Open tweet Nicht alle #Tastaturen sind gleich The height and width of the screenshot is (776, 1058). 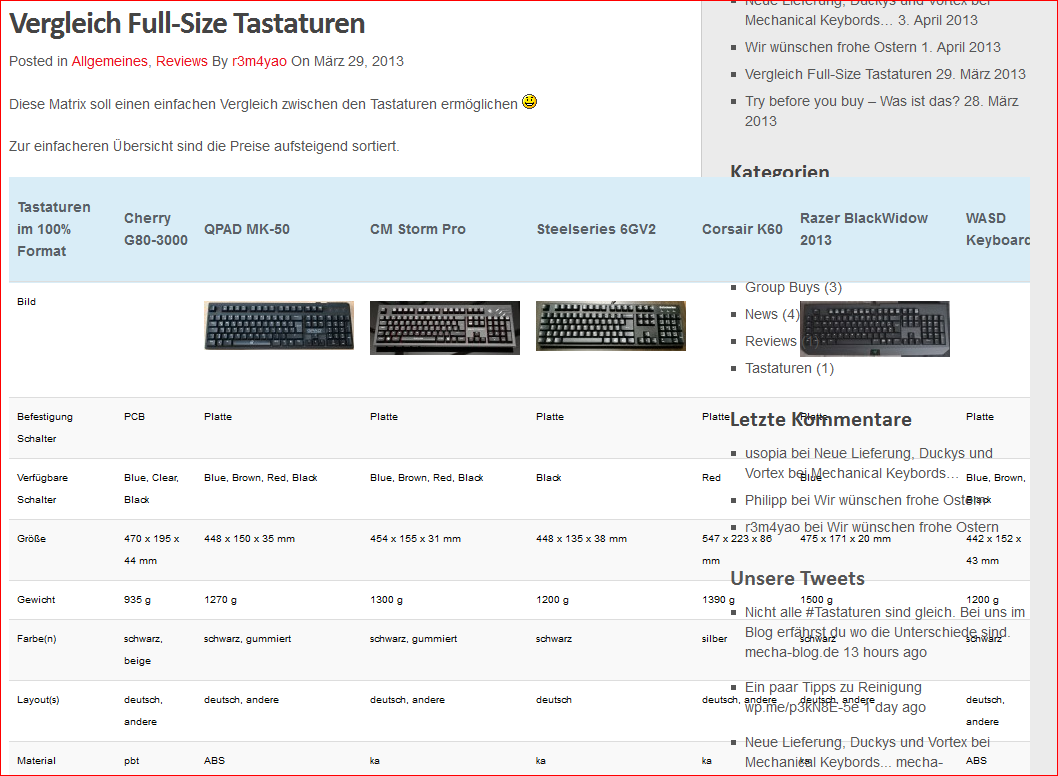[885, 632]
